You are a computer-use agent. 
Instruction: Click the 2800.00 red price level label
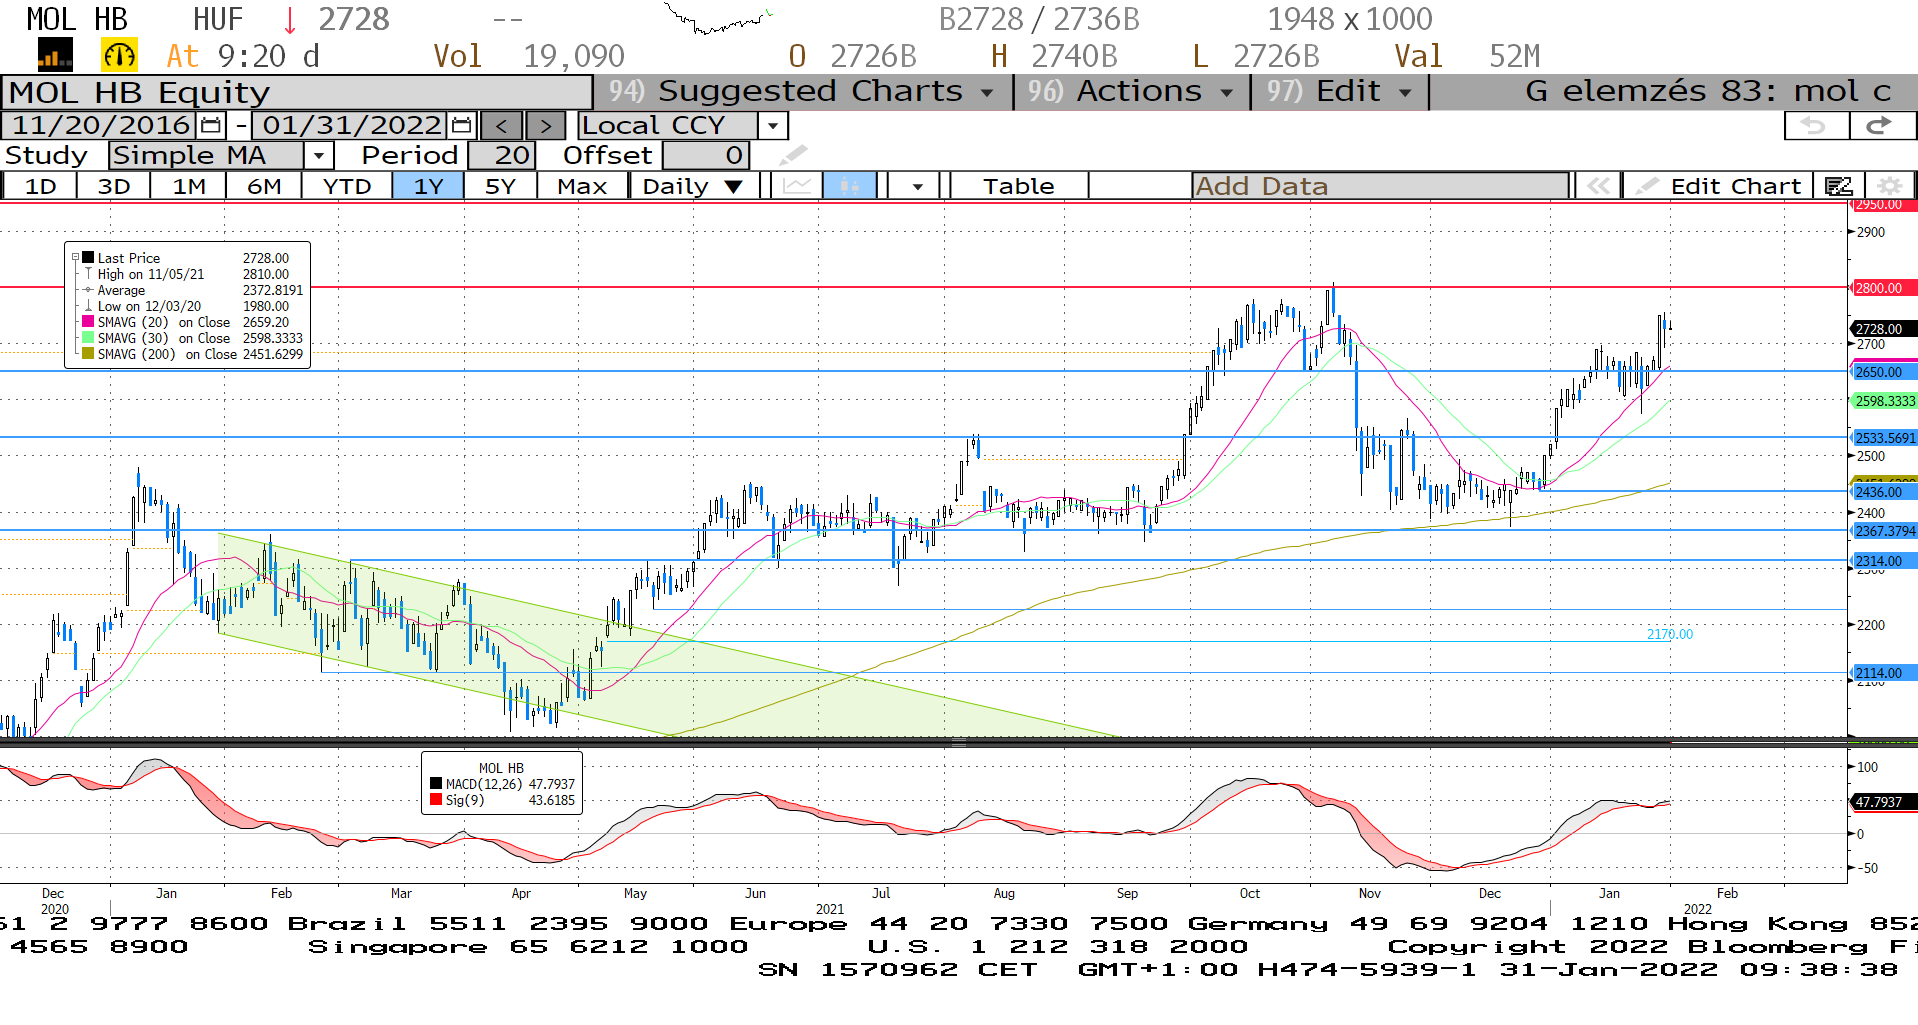[x=1884, y=288]
